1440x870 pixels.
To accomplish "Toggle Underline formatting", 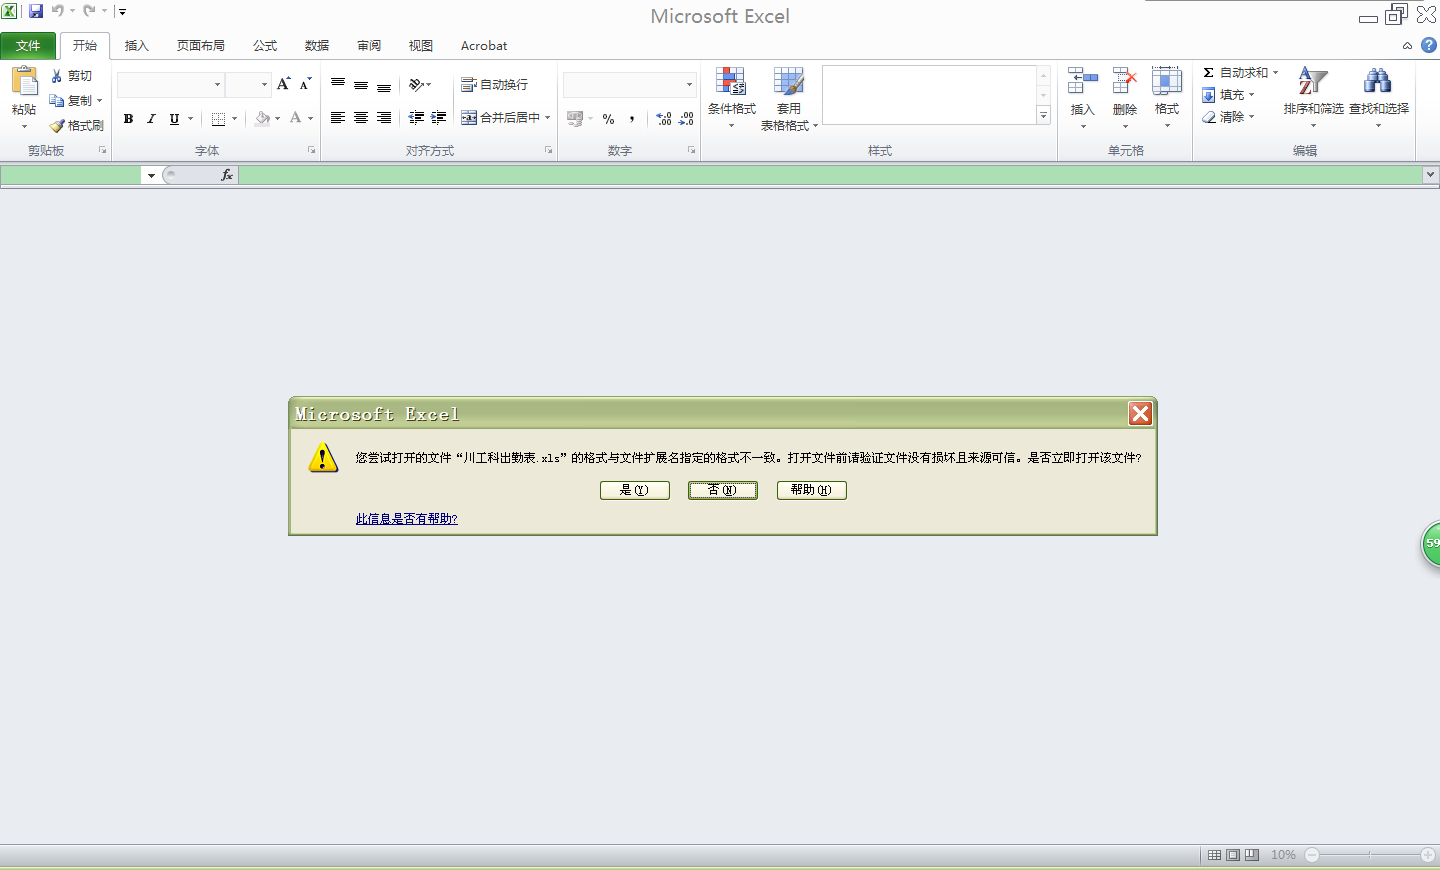I will [x=174, y=119].
